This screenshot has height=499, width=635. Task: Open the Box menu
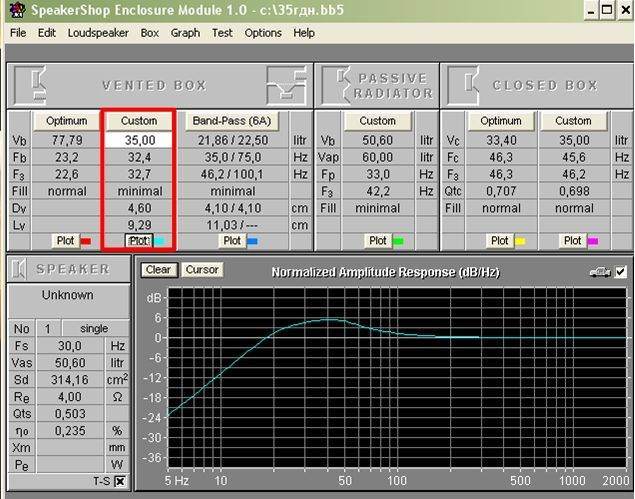point(149,32)
